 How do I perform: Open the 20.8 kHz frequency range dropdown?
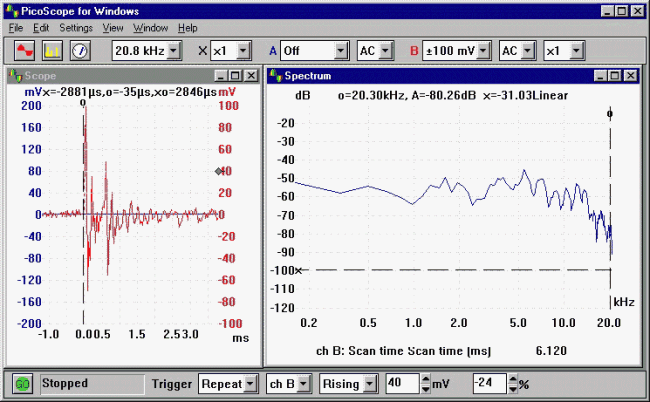(x=174, y=50)
